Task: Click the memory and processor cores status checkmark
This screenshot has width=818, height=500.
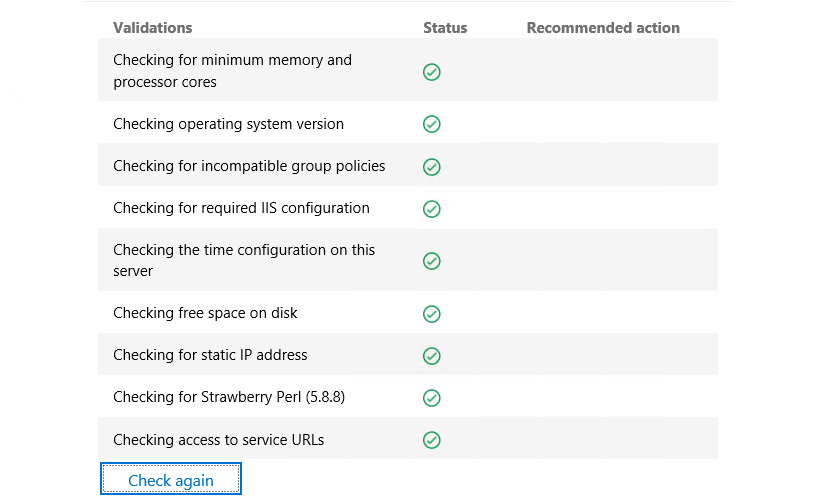Action: (431, 72)
